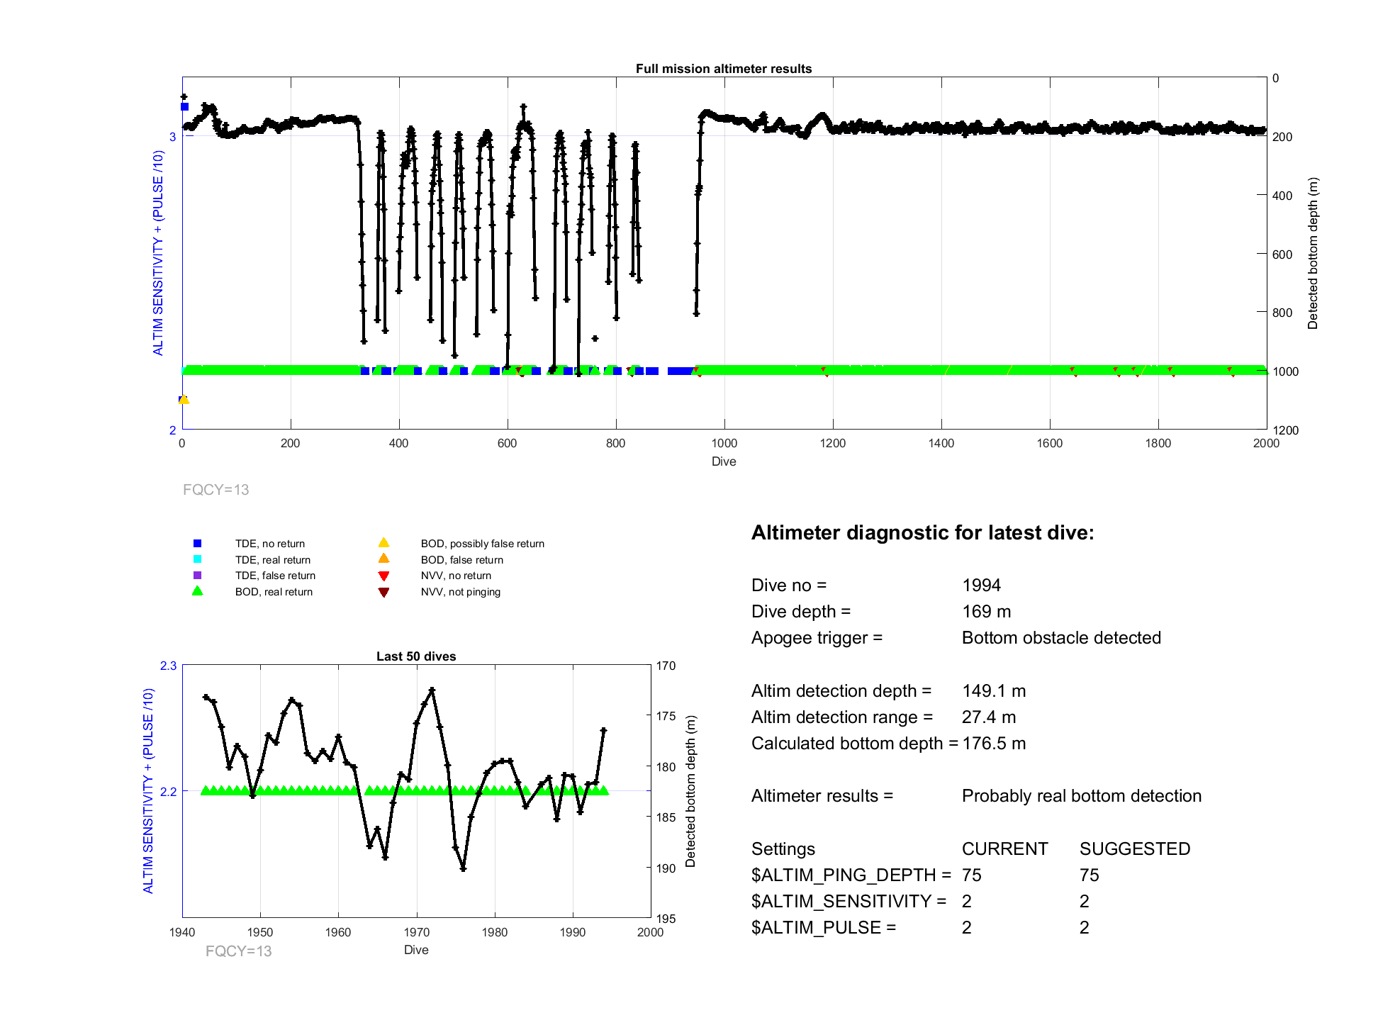
Task: Select altim detection depth value '149.1 m'
Action: (994, 691)
